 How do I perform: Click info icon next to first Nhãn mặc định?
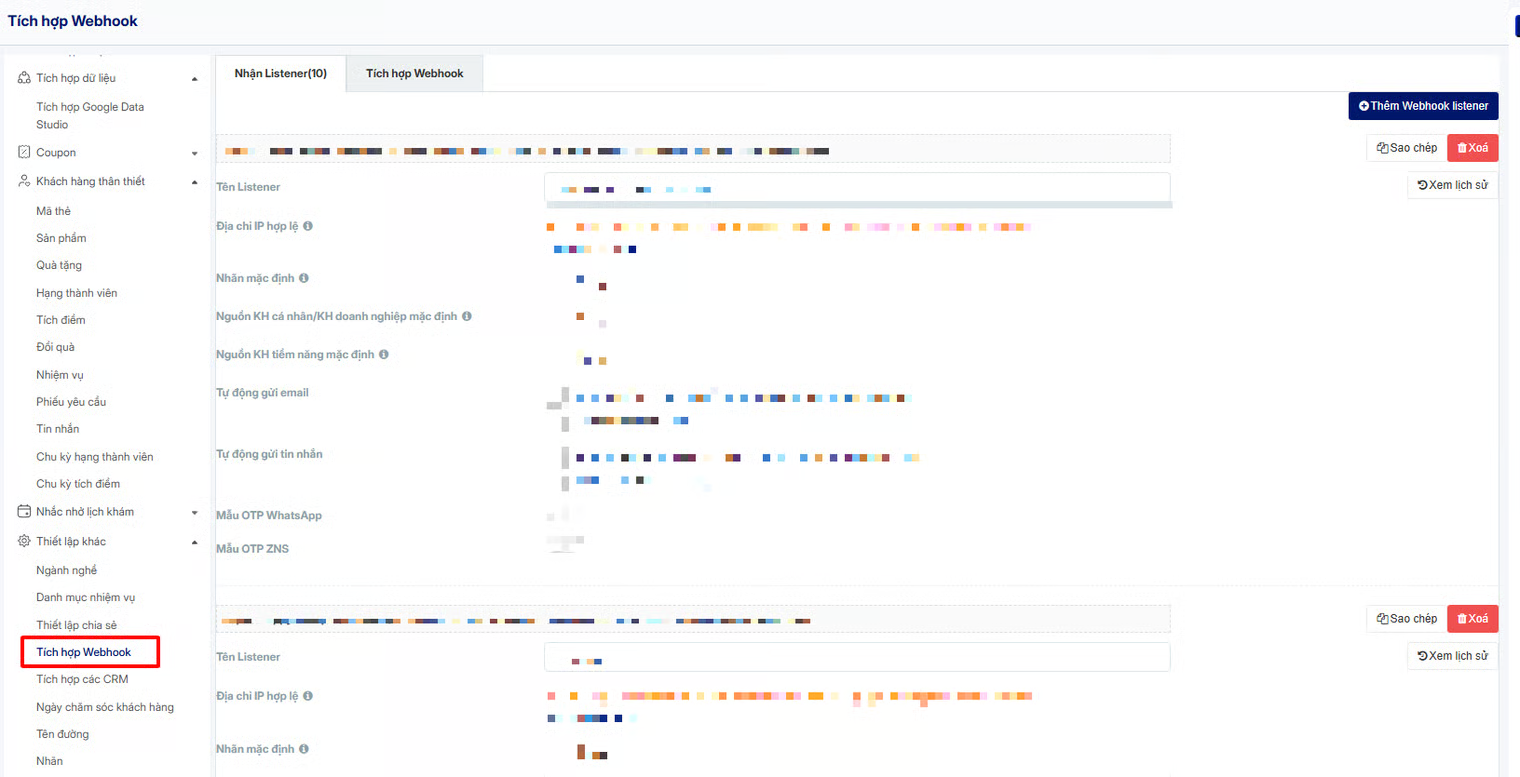click(303, 278)
